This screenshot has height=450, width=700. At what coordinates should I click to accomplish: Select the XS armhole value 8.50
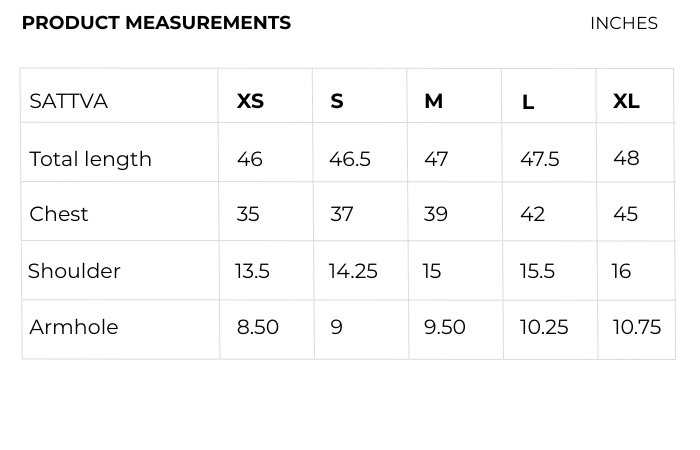pyautogui.click(x=258, y=327)
